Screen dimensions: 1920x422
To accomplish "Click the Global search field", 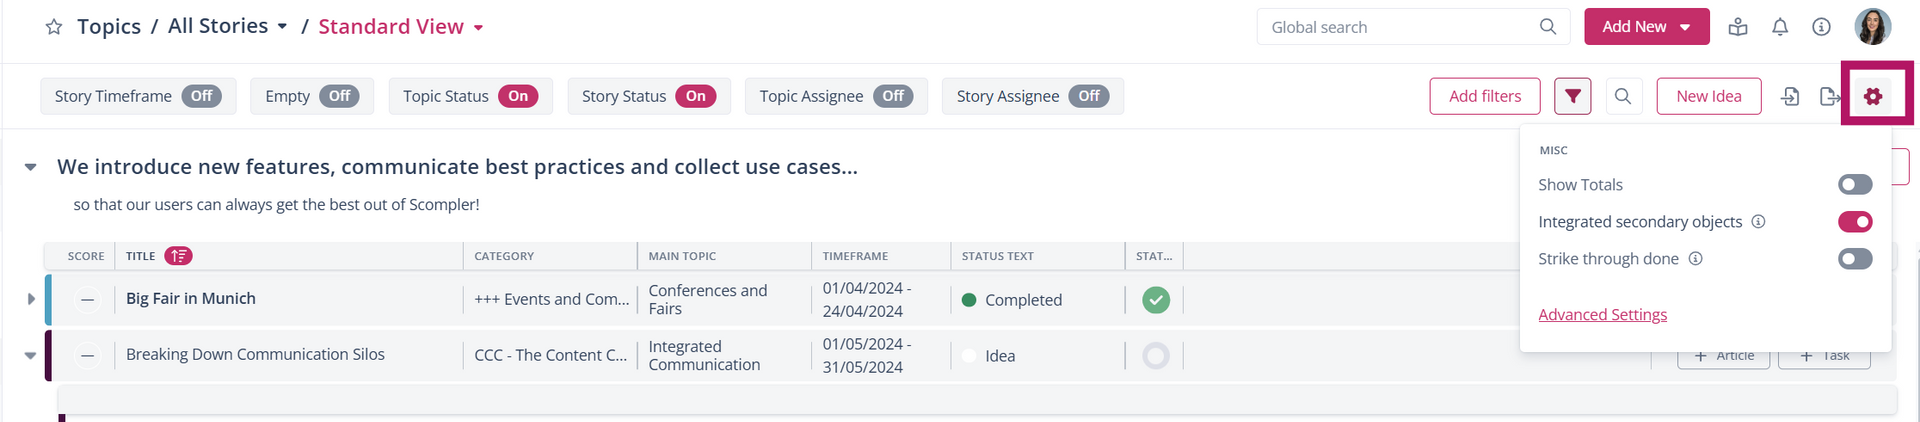I will pyautogui.click(x=1400, y=27).
